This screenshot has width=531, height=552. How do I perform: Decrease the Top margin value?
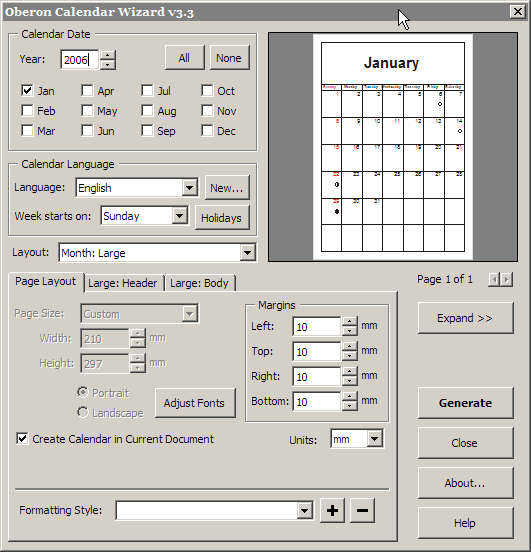[x=349, y=356]
